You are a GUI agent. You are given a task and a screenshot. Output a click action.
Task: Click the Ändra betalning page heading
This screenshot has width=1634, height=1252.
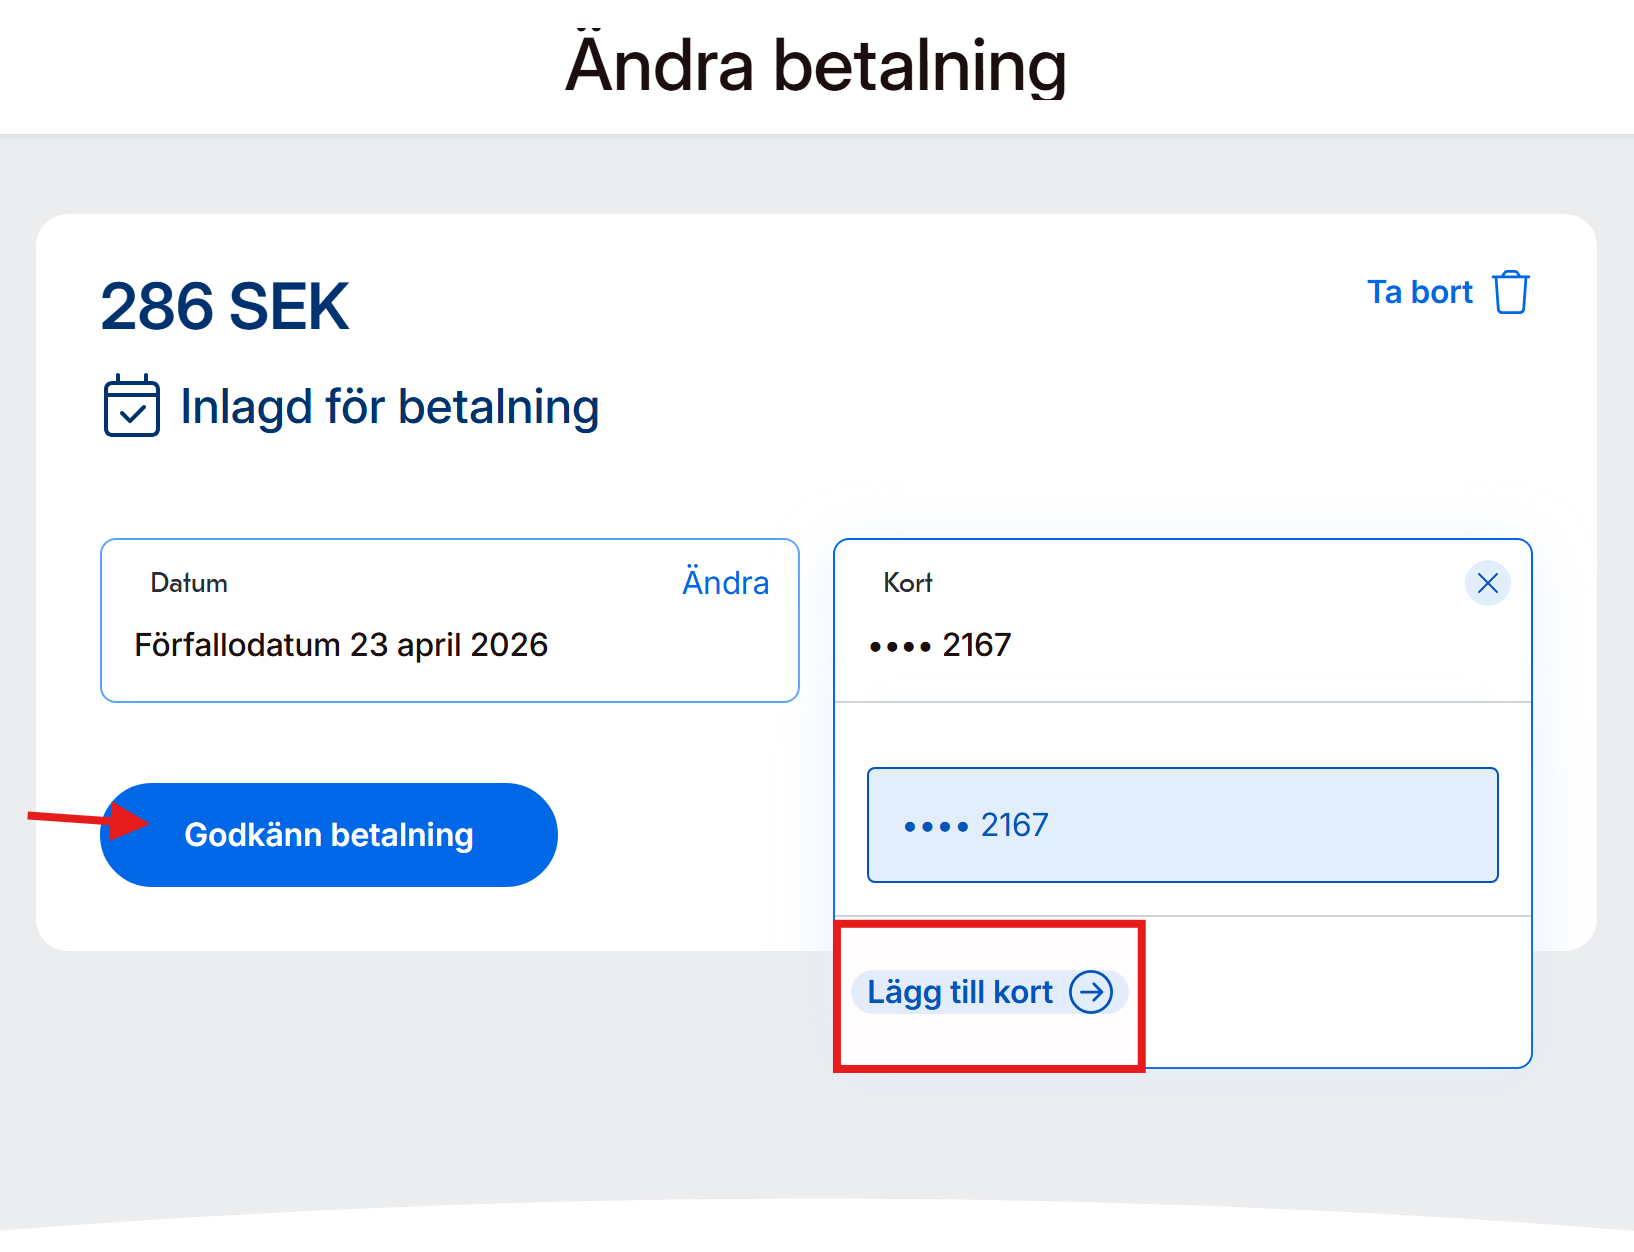816,66
